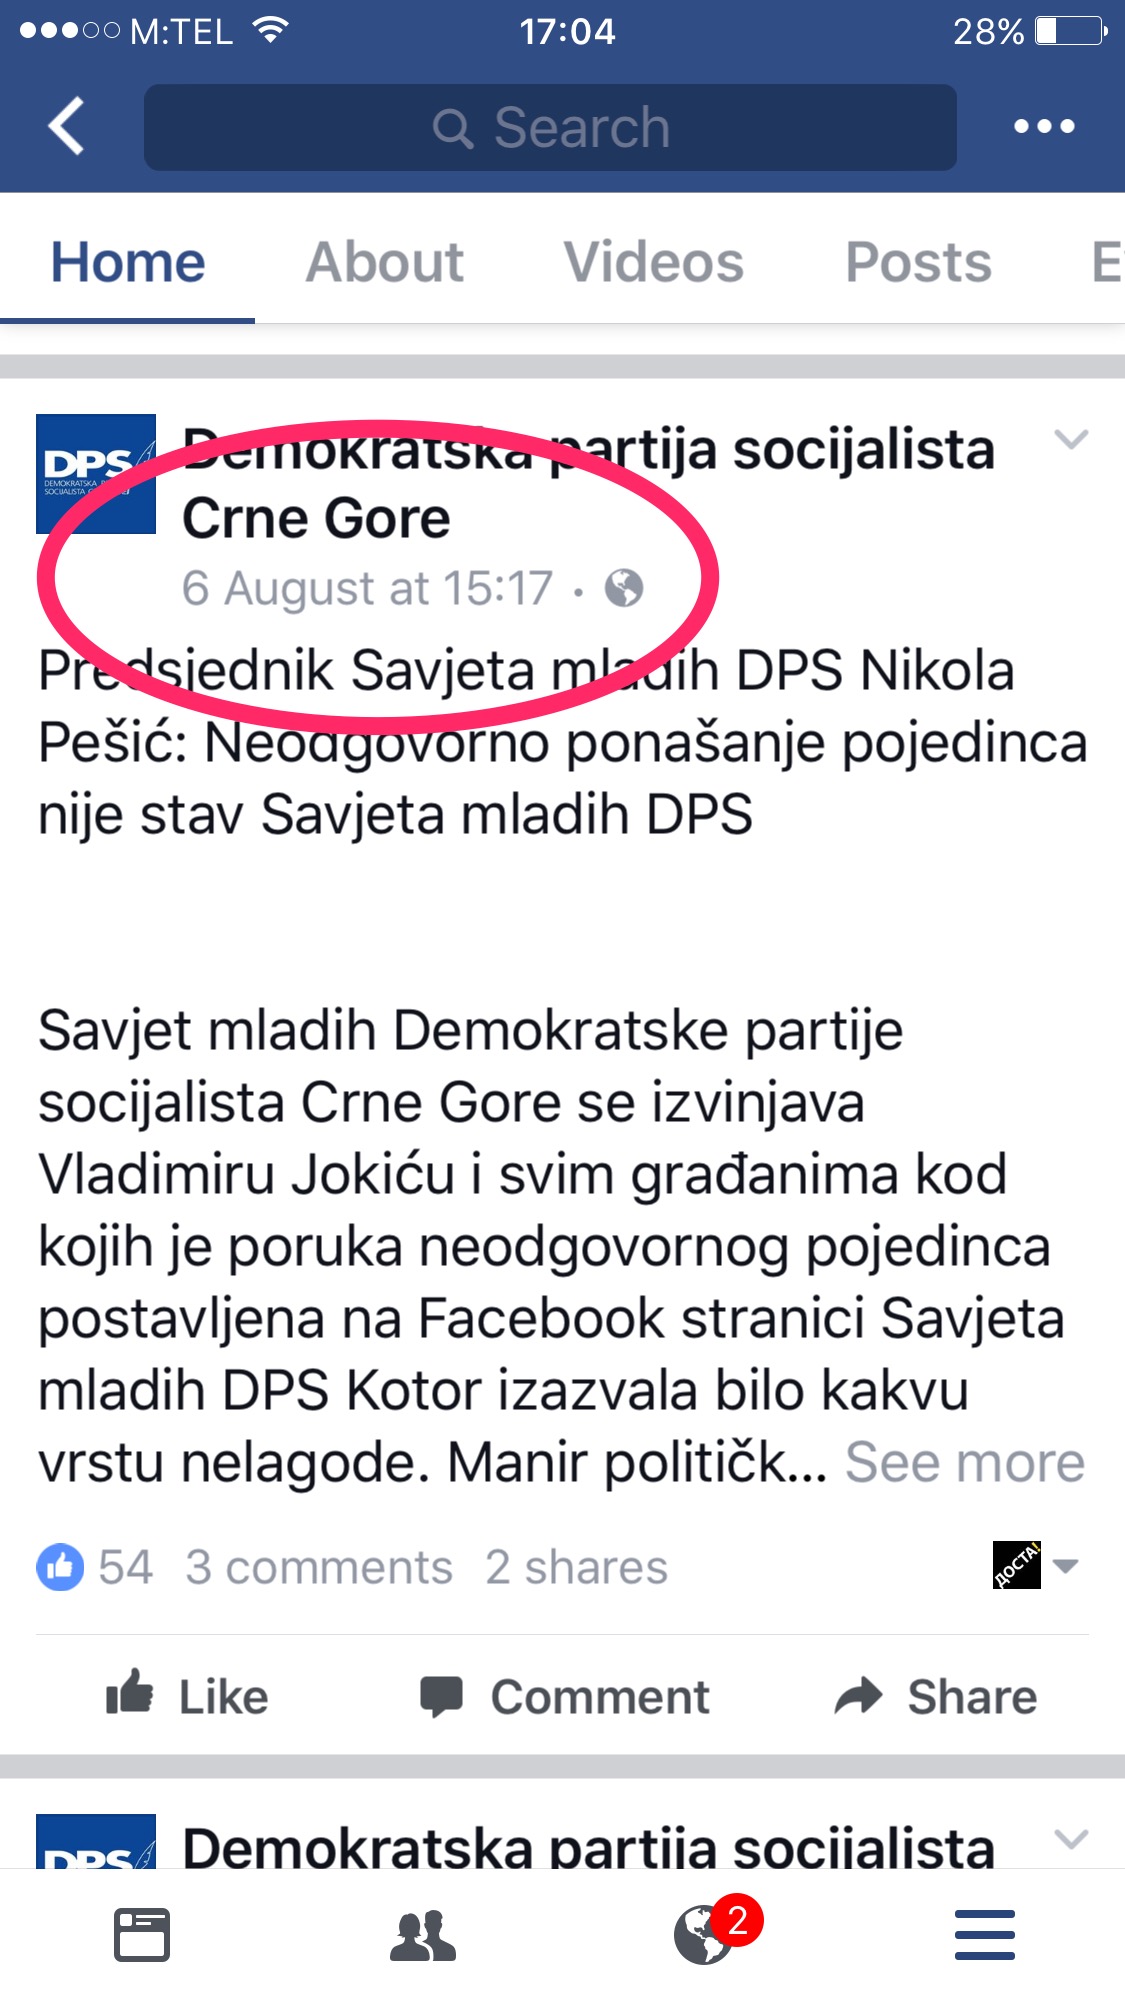Tap the Share button
This screenshot has width=1125, height=2001.
tap(936, 1696)
